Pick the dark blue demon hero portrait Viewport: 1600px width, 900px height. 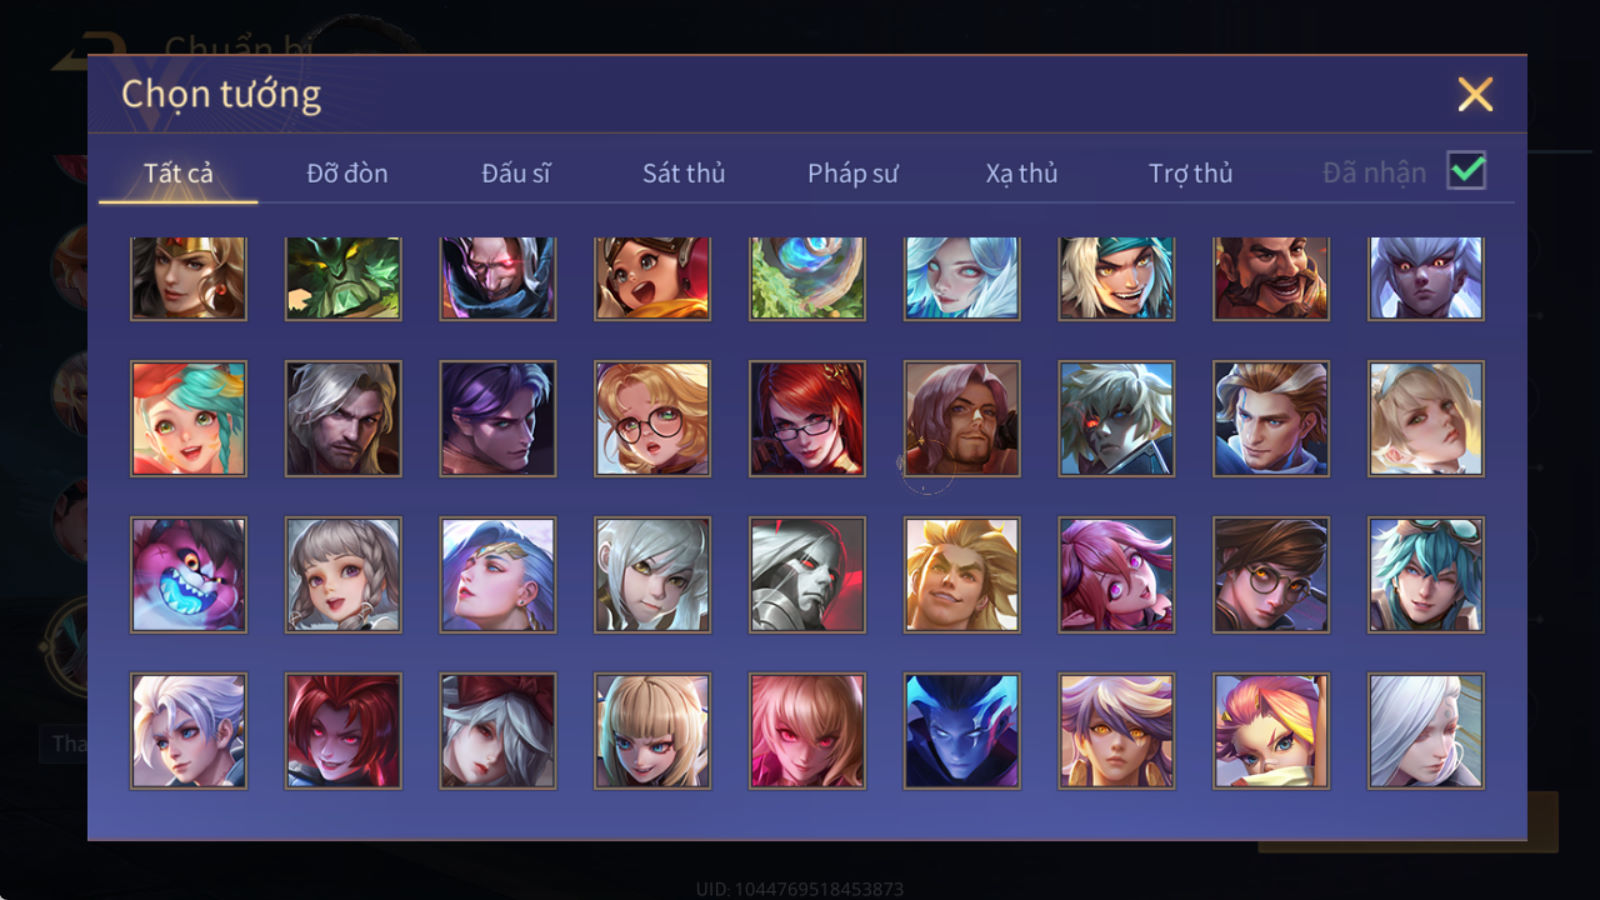click(962, 730)
